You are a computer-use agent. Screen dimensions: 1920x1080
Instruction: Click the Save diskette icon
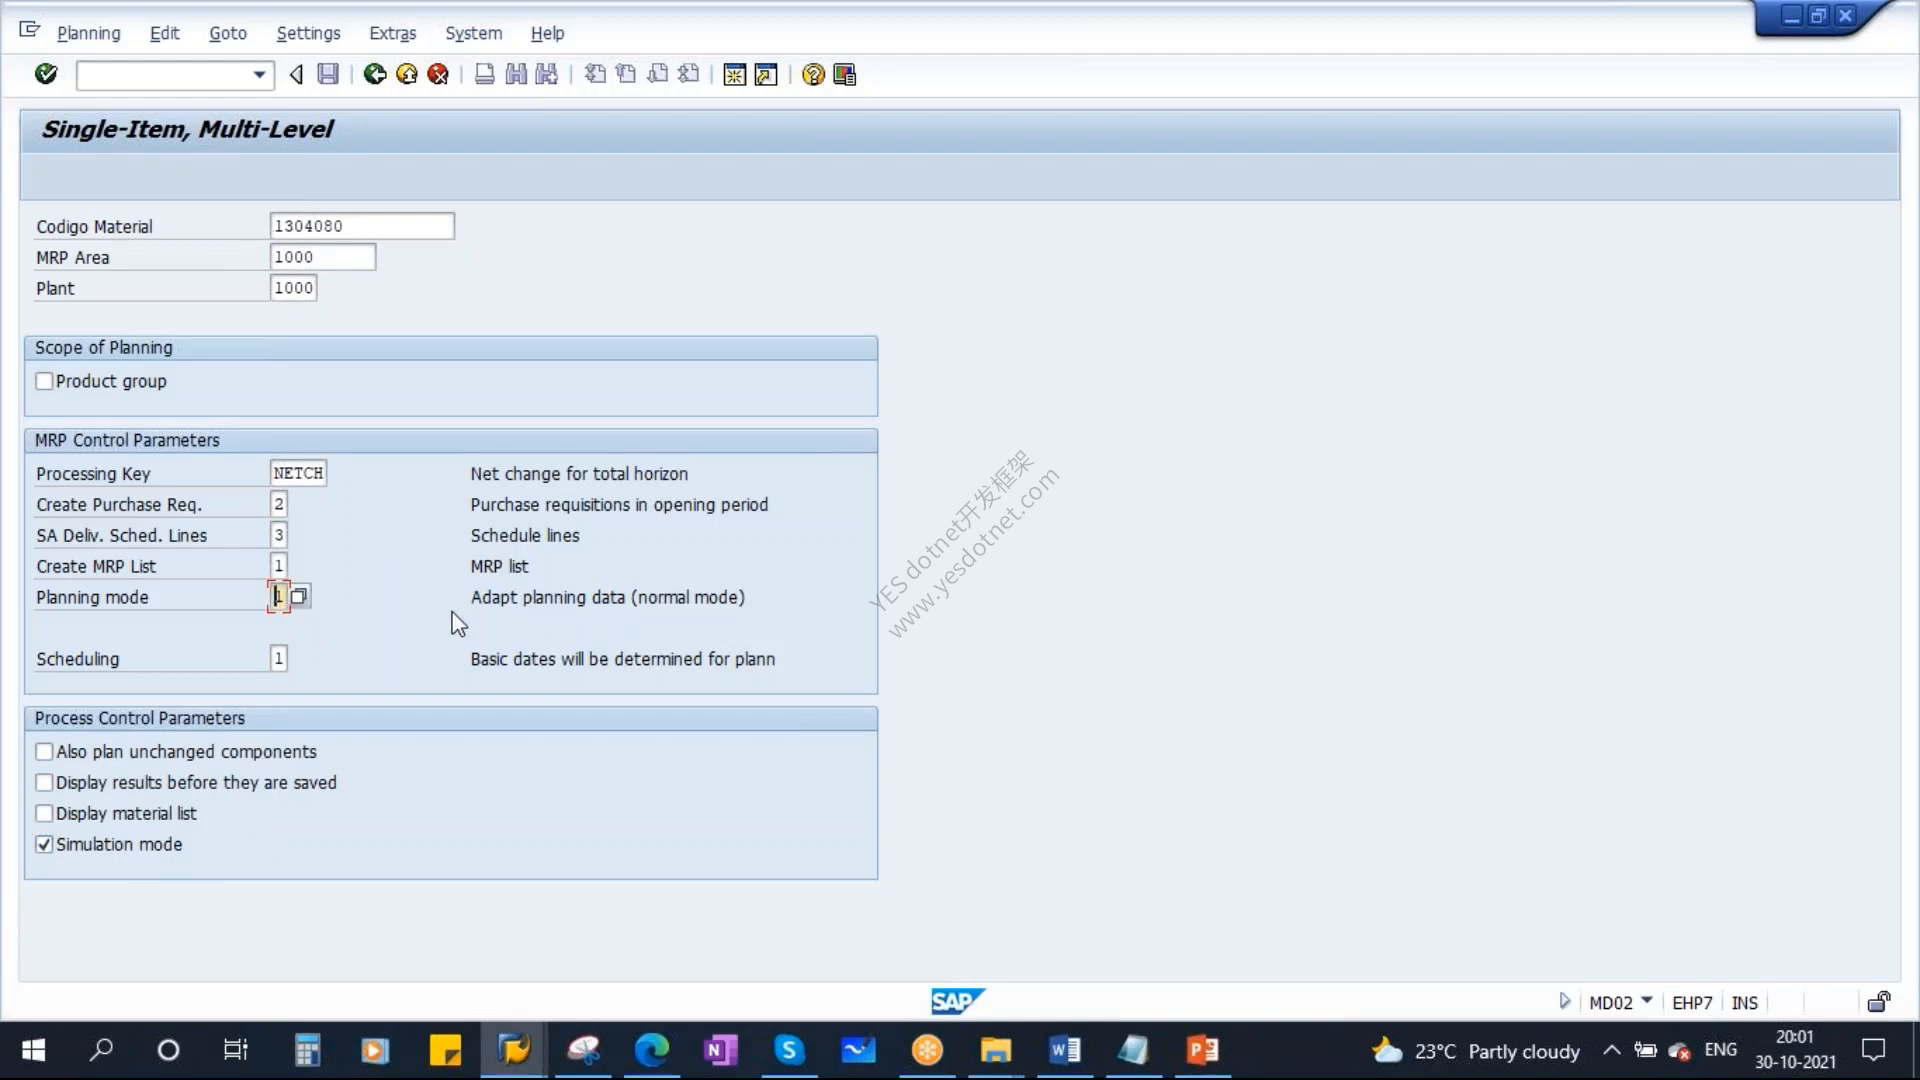coord(328,74)
